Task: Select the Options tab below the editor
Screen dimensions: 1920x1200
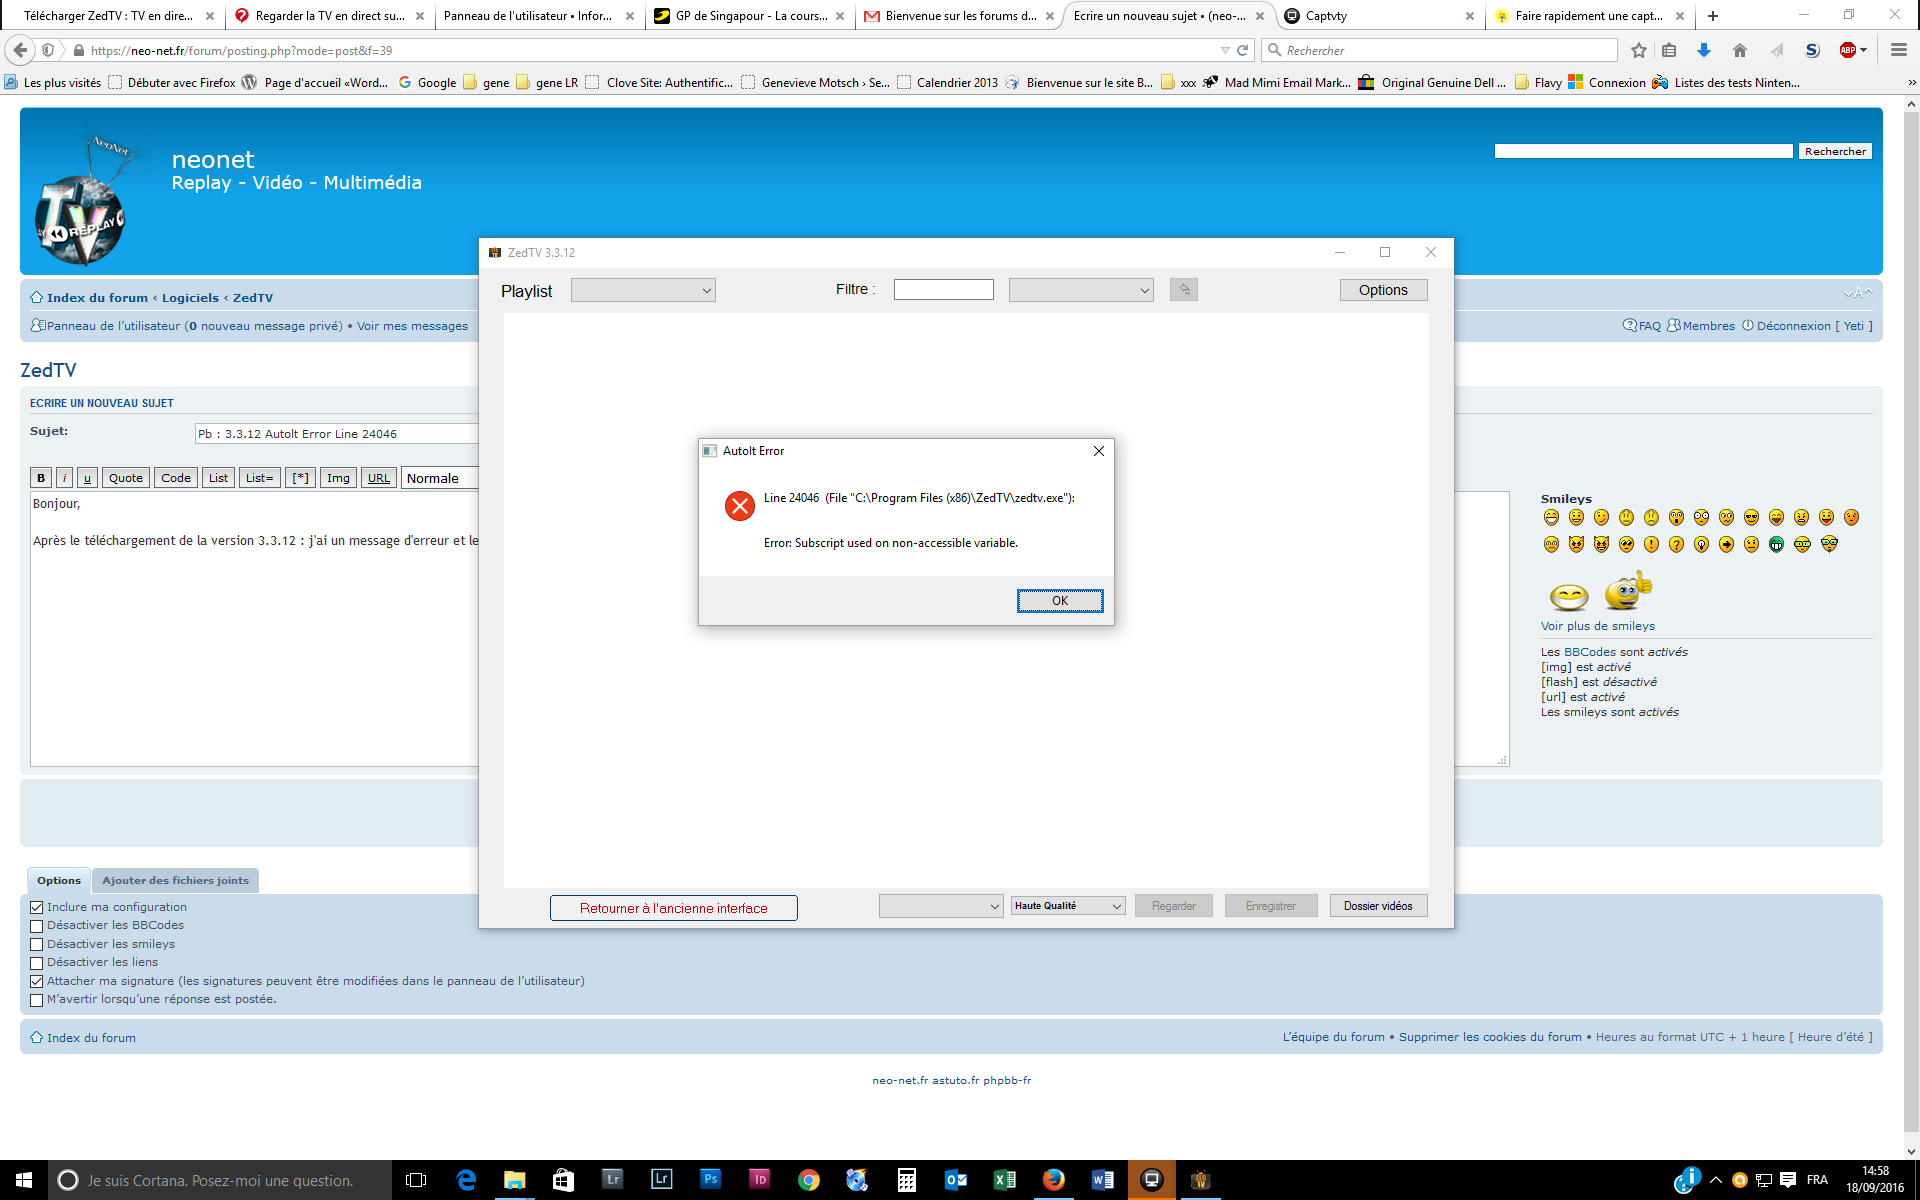Action: point(59,881)
